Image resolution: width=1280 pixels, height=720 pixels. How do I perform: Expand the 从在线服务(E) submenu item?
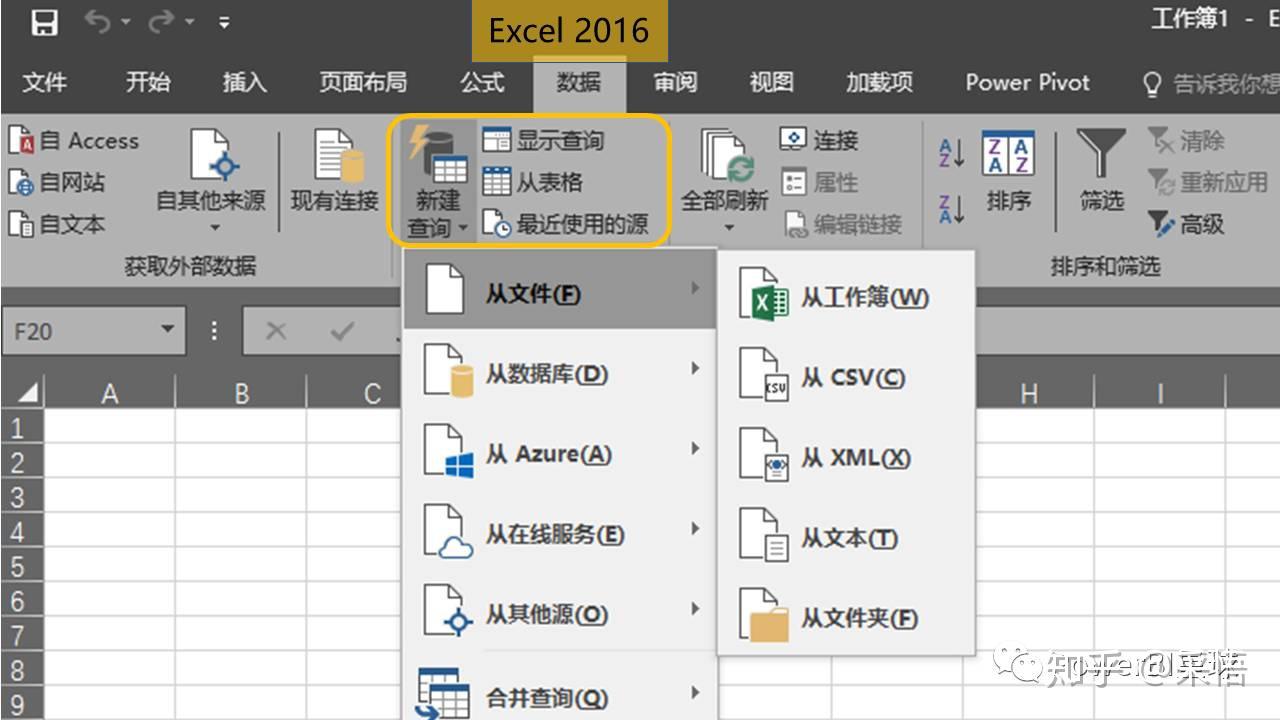pyautogui.click(x=560, y=534)
